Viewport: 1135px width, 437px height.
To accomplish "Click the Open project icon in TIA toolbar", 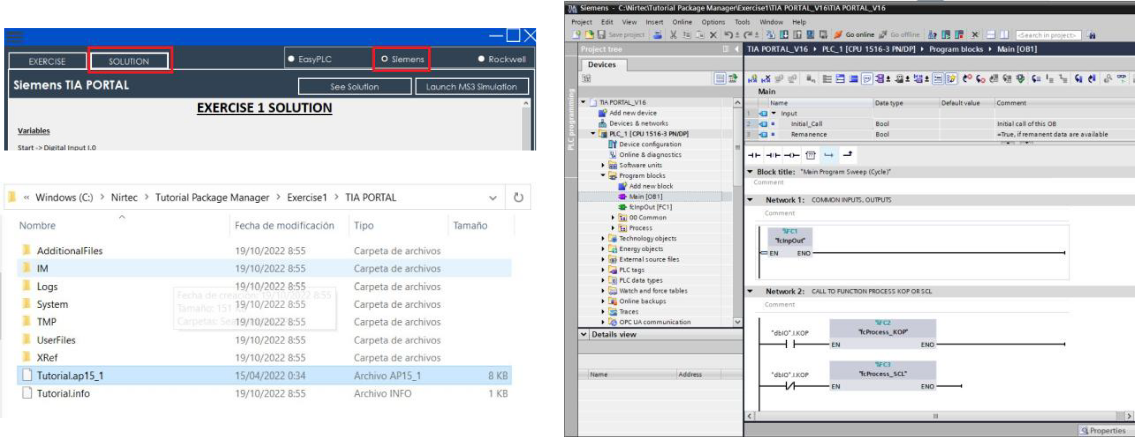I will [589, 35].
